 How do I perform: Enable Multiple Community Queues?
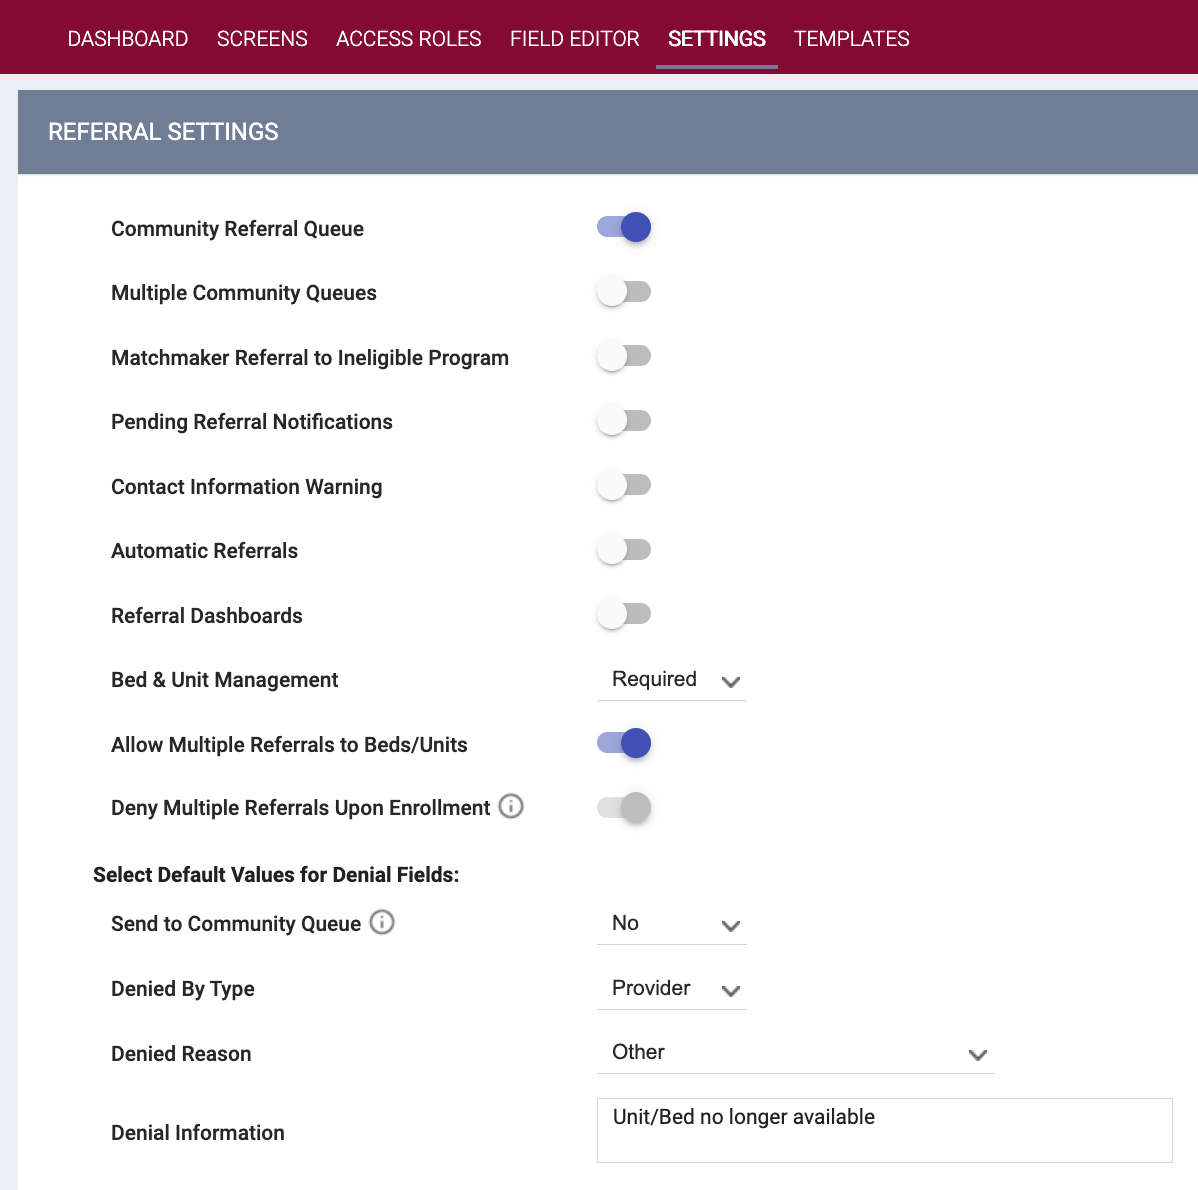(623, 291)
